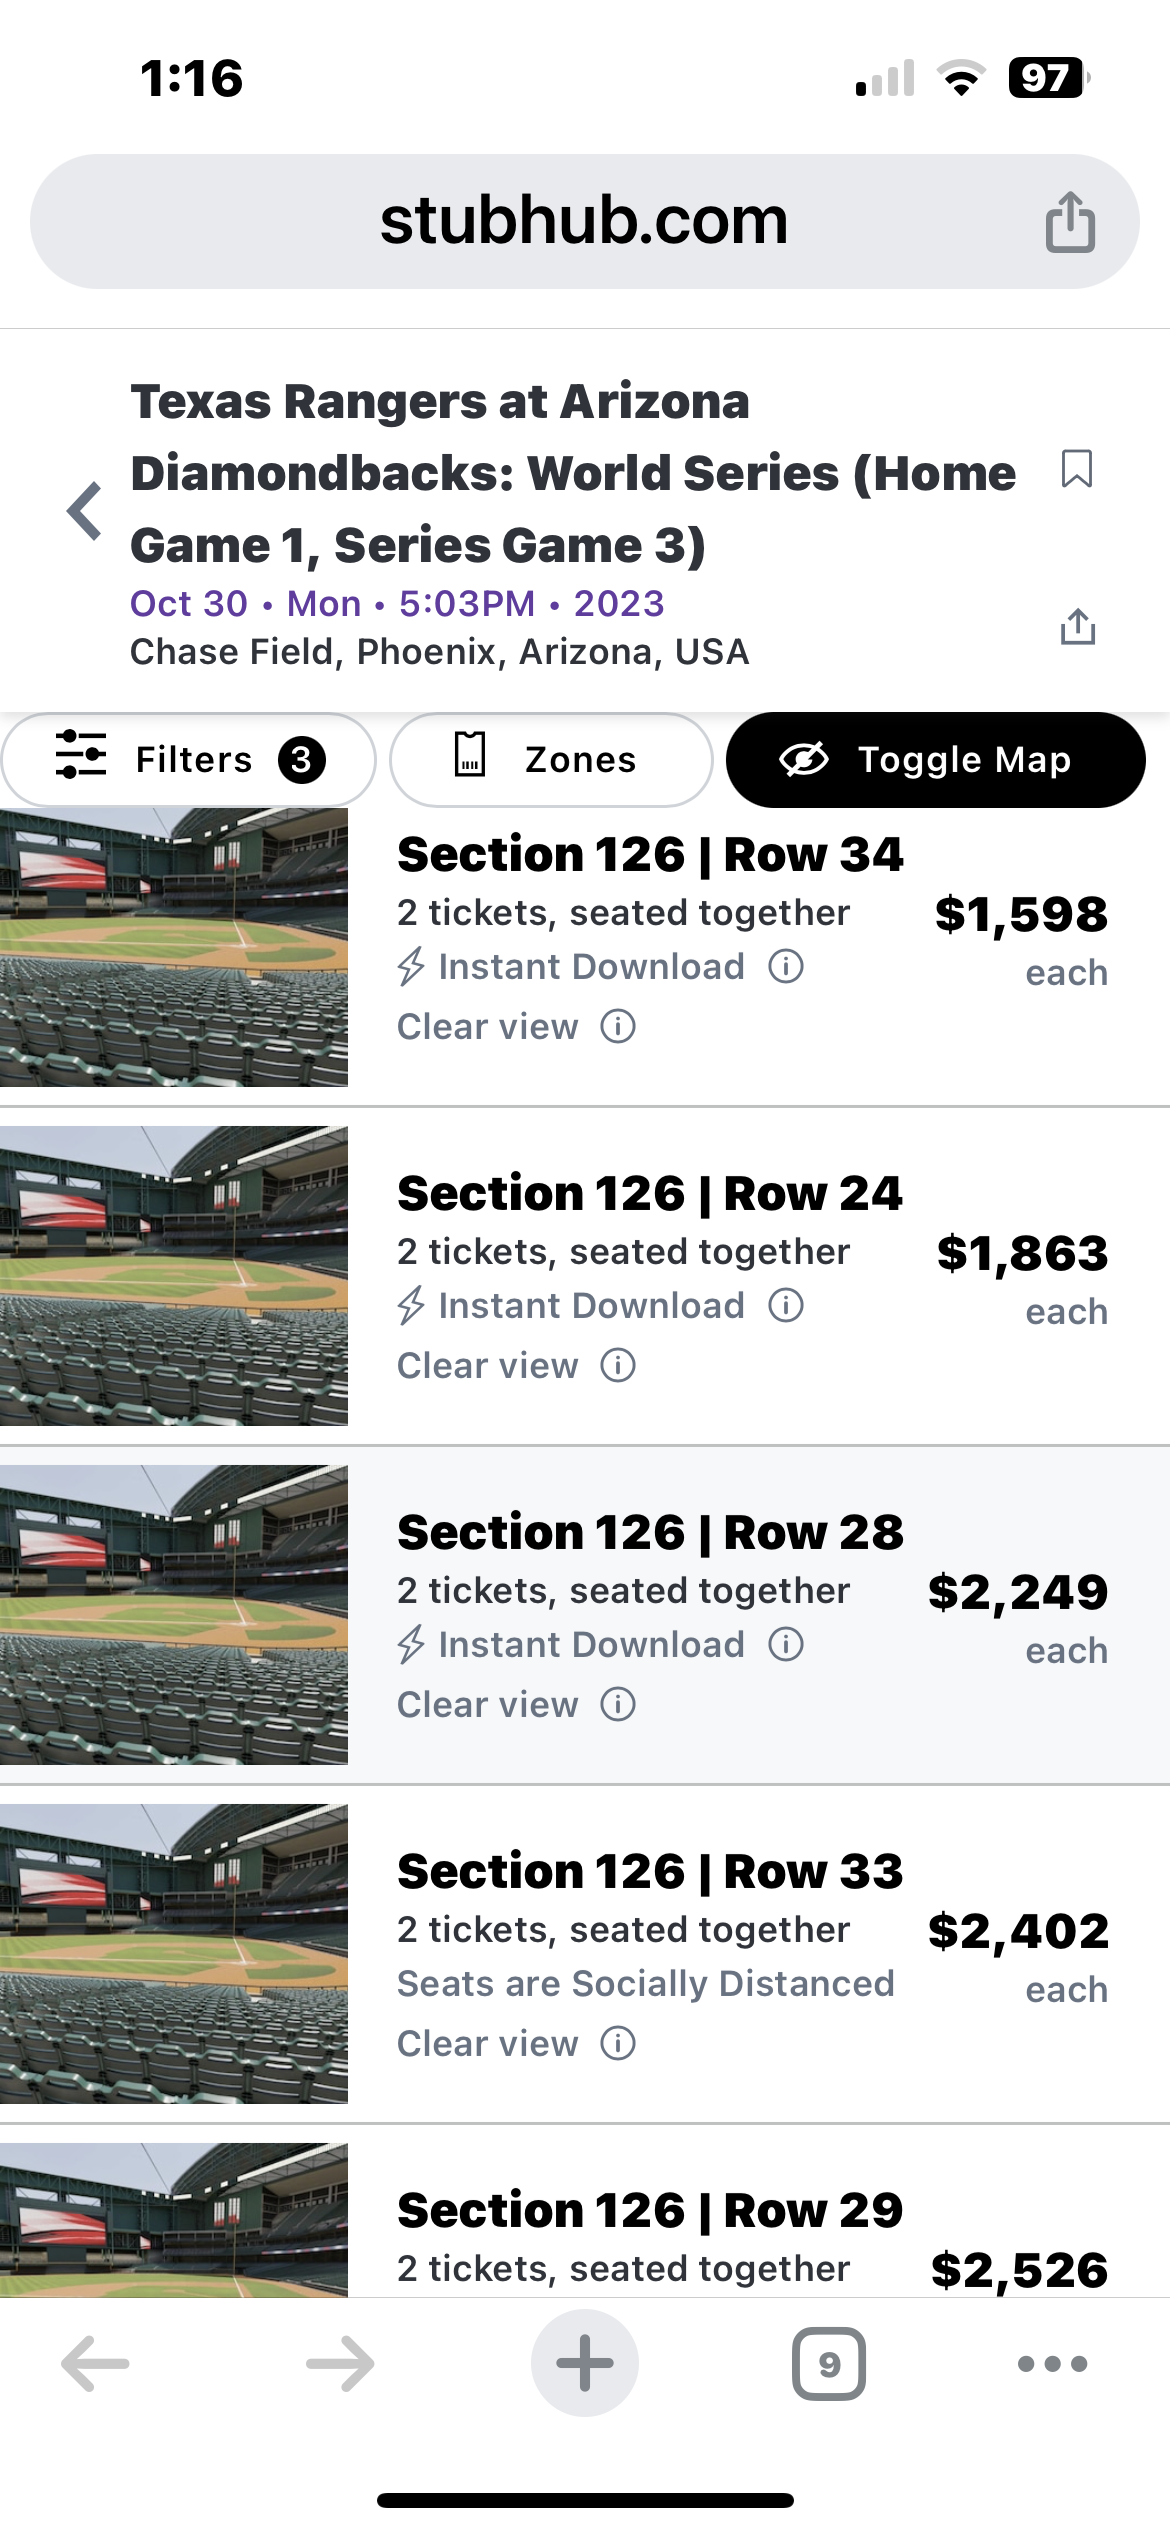
Task: Open seat view thumbnail for Row 24
Action: pos(174,1276)
